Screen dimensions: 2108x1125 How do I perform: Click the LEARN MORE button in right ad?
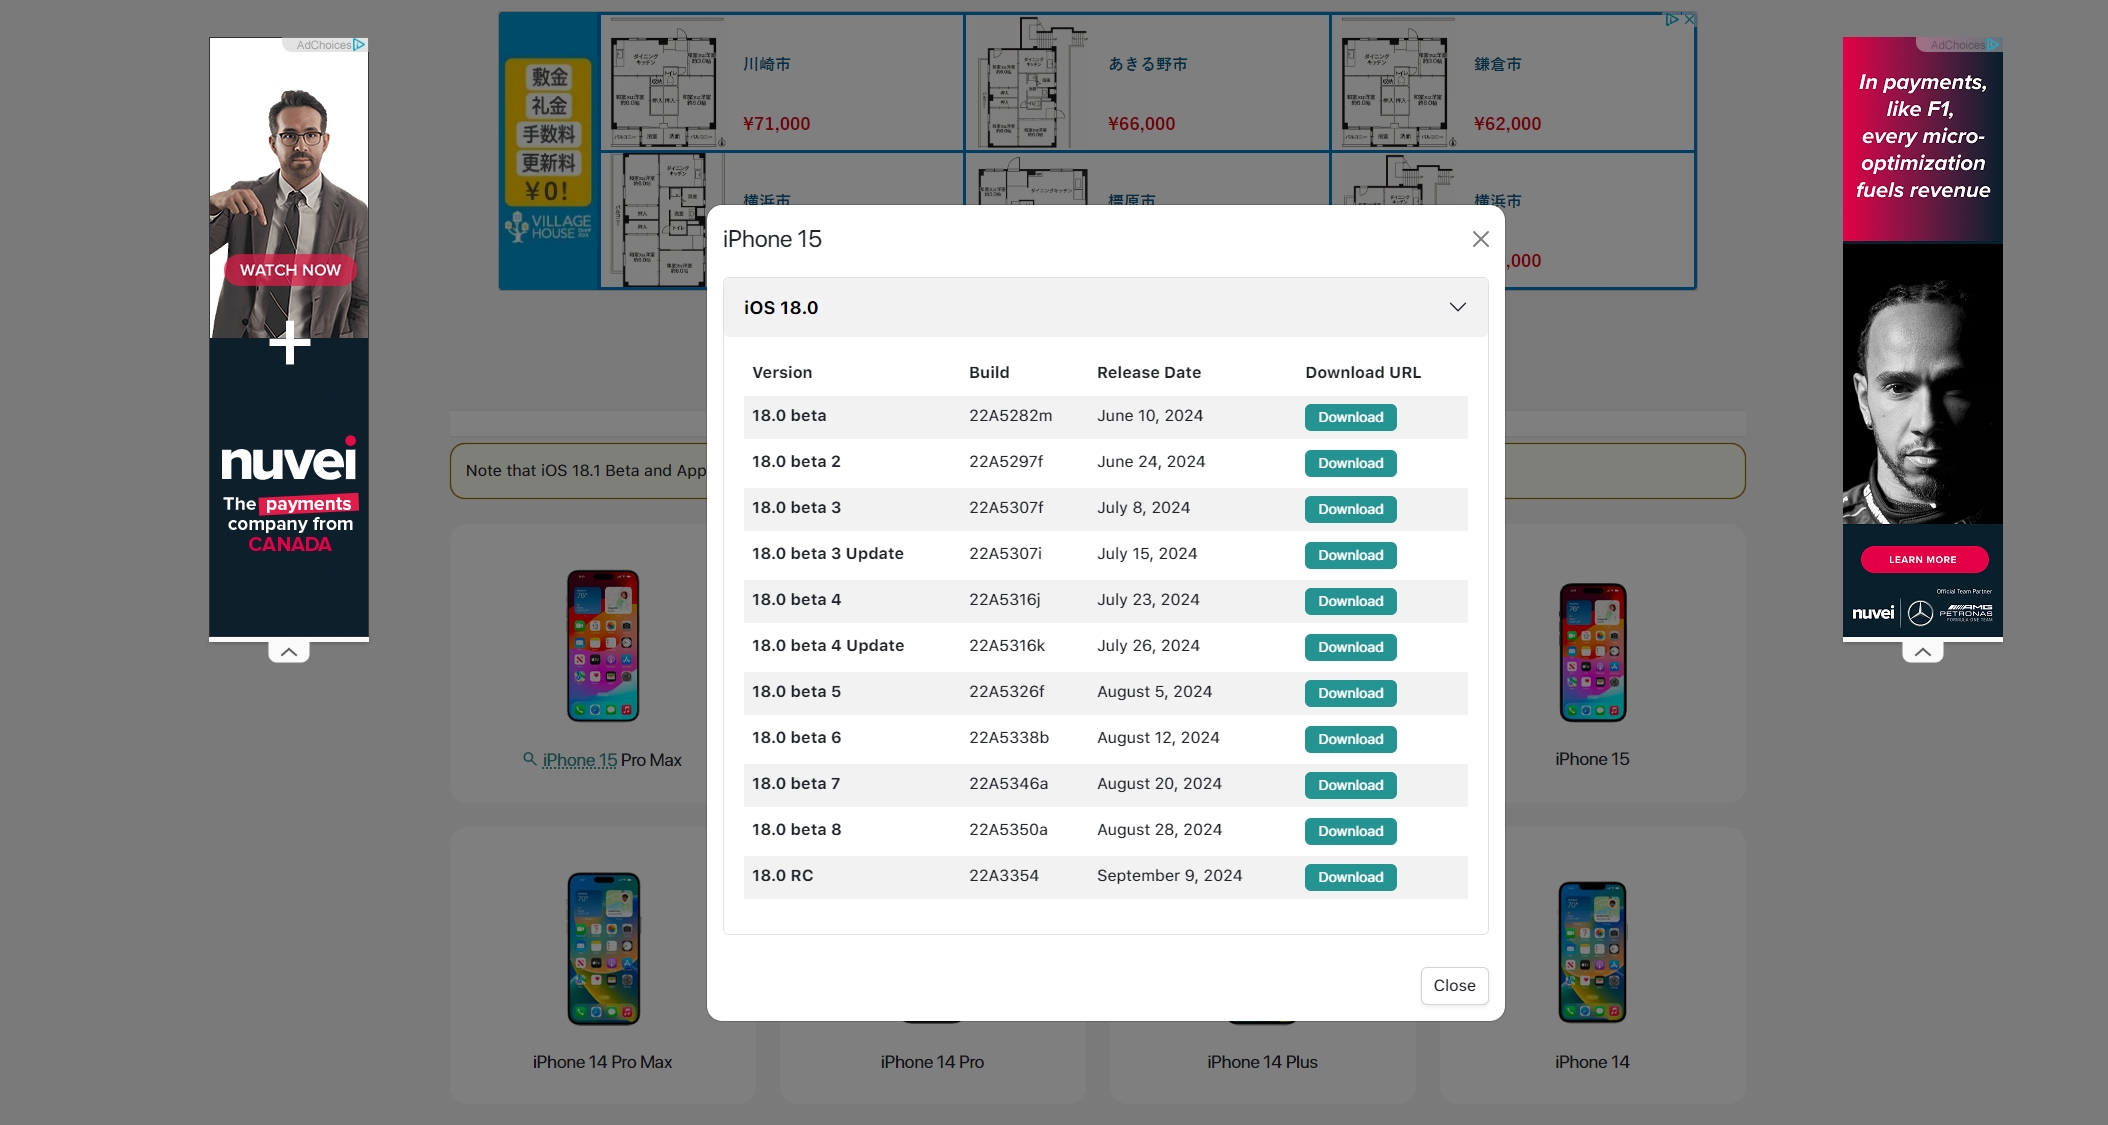pyautogui.click(x=1921, y=560)
